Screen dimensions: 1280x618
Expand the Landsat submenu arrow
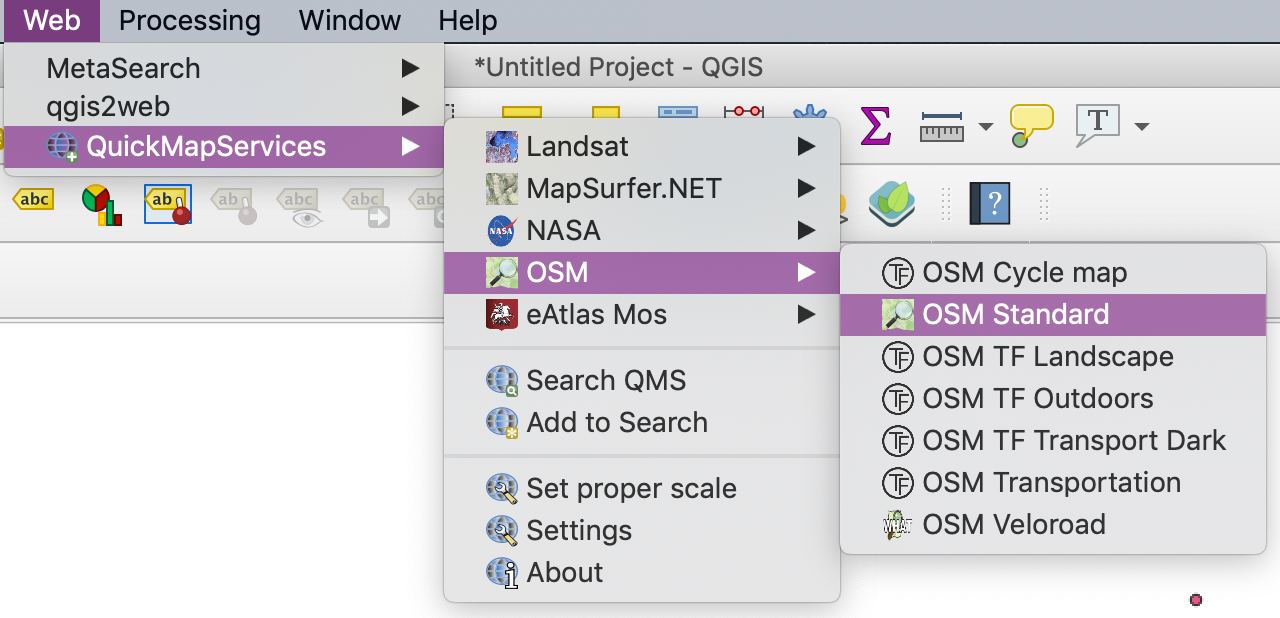806,147
